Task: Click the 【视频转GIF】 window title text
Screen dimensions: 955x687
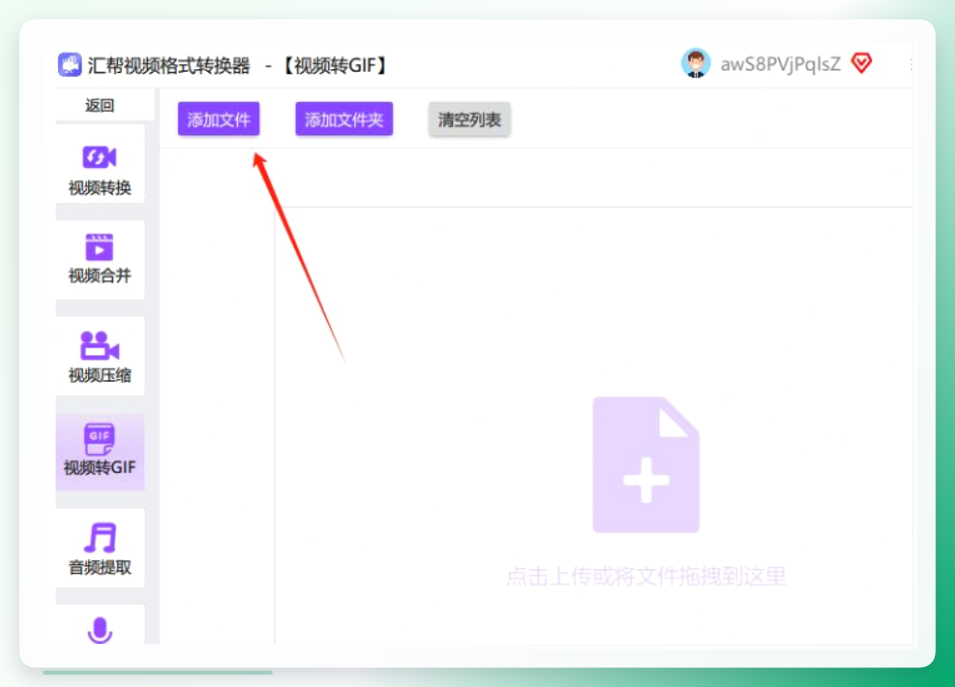Action: 334,65
